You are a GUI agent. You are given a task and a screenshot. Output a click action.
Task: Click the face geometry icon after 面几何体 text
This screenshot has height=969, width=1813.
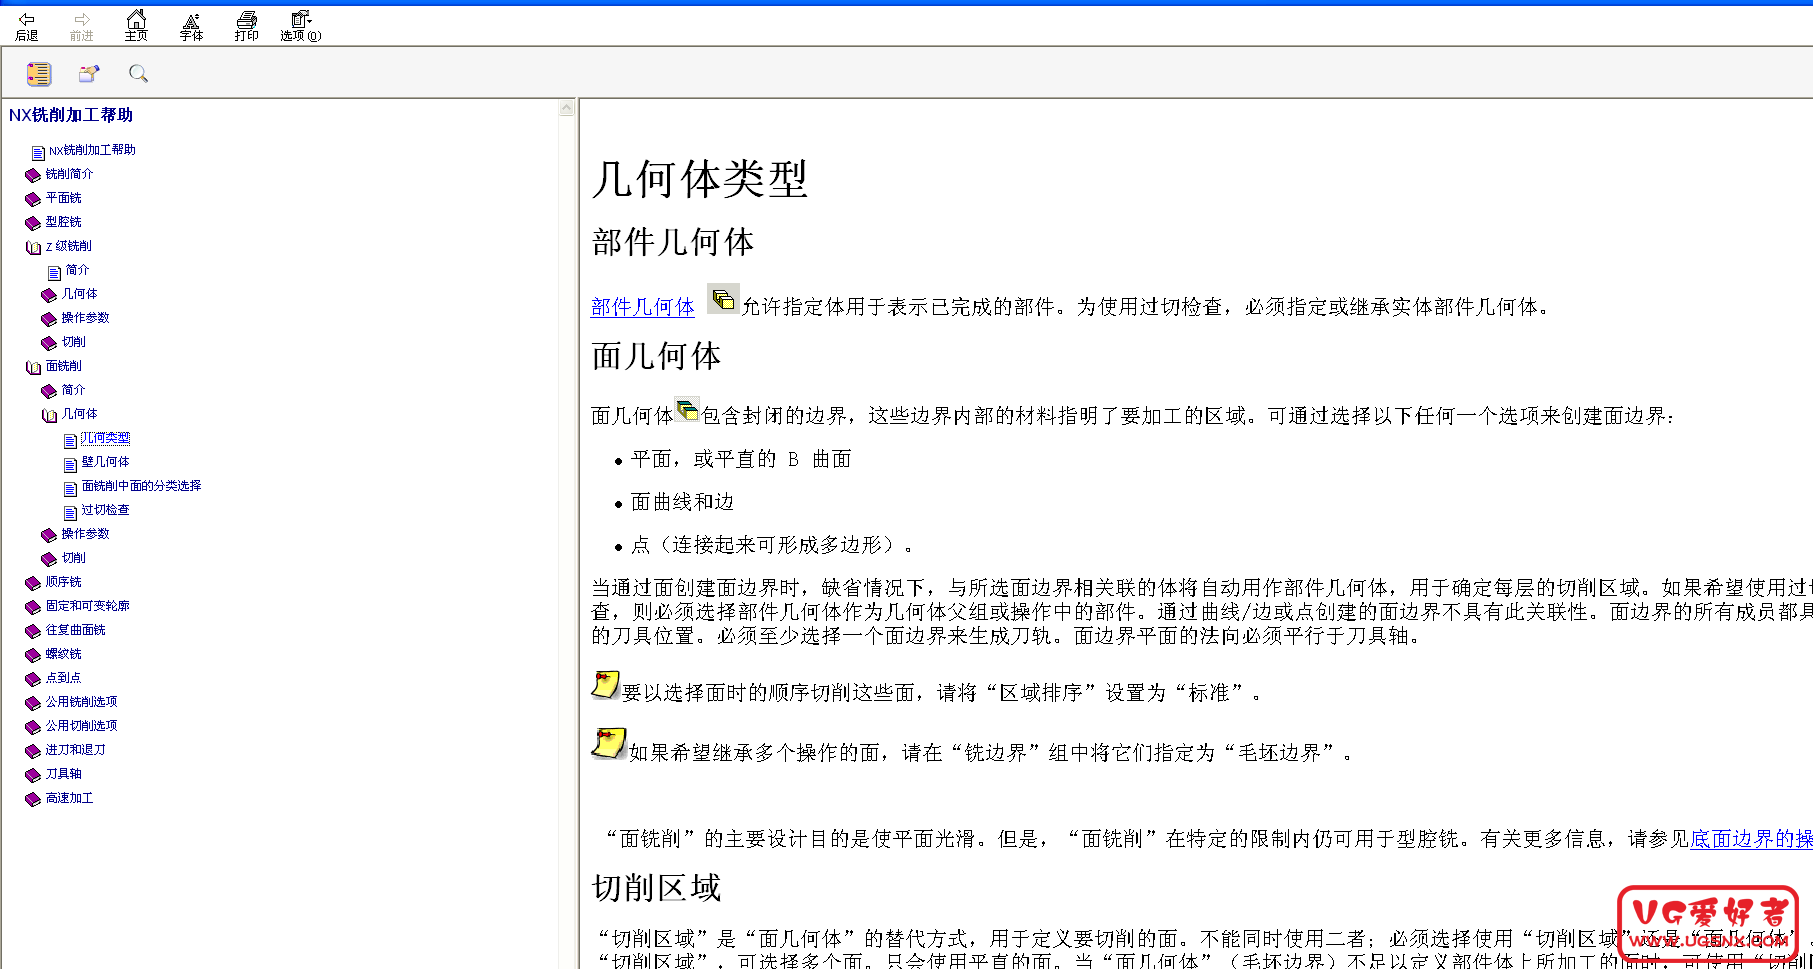pos(687,410)
